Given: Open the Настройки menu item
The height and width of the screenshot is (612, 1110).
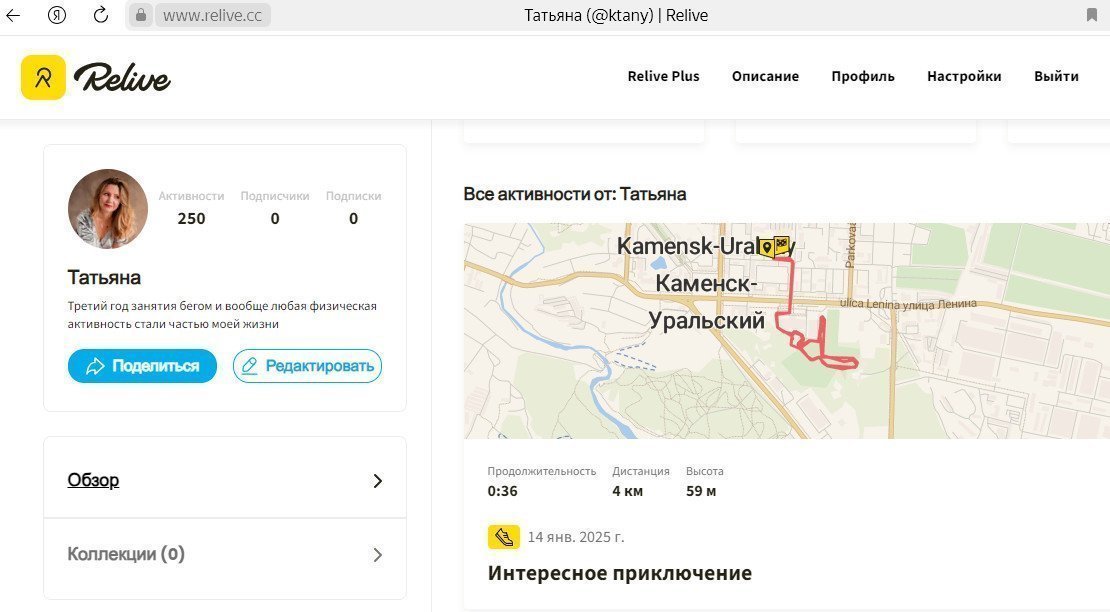Looking at the screenshot, I should 964,76.
